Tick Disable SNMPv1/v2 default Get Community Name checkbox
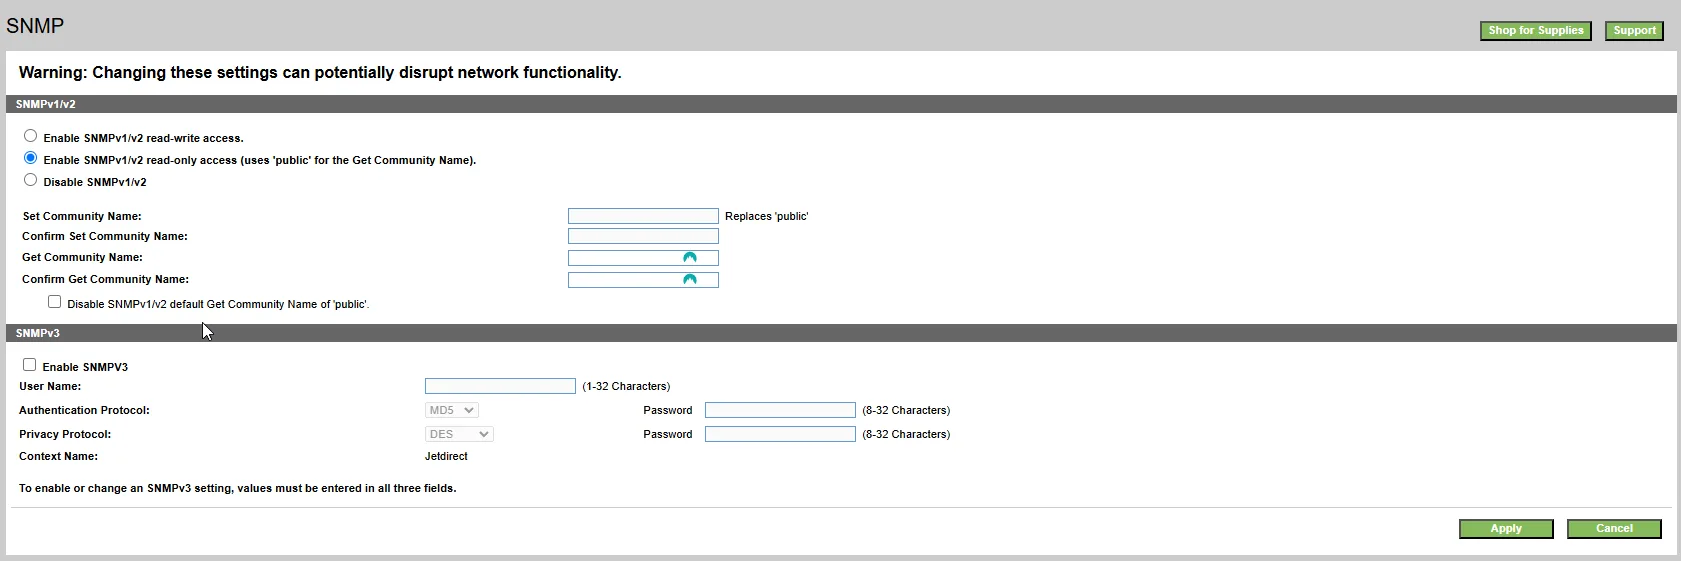This screenshot has width=1681, height=561. pos(54,302)
